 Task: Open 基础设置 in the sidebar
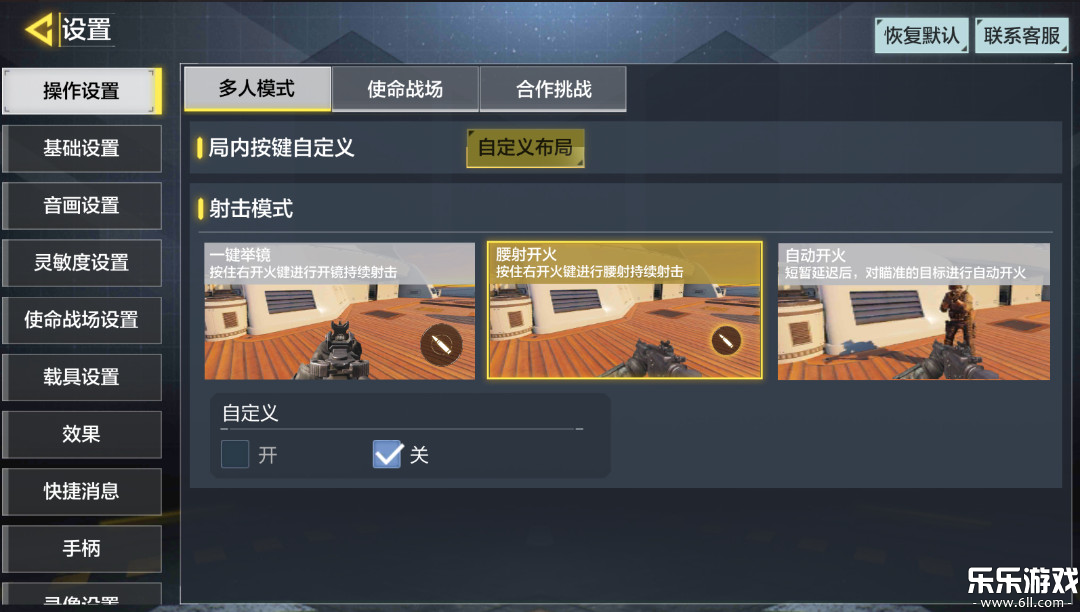[x=82, y=148]
